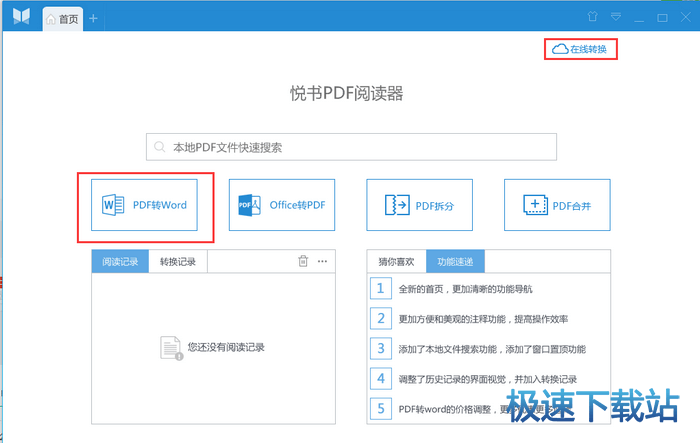This screenshot has height=443, width=700.
Task: Click feature item 3 本地文件搜索功能
Action: point(492,349)
